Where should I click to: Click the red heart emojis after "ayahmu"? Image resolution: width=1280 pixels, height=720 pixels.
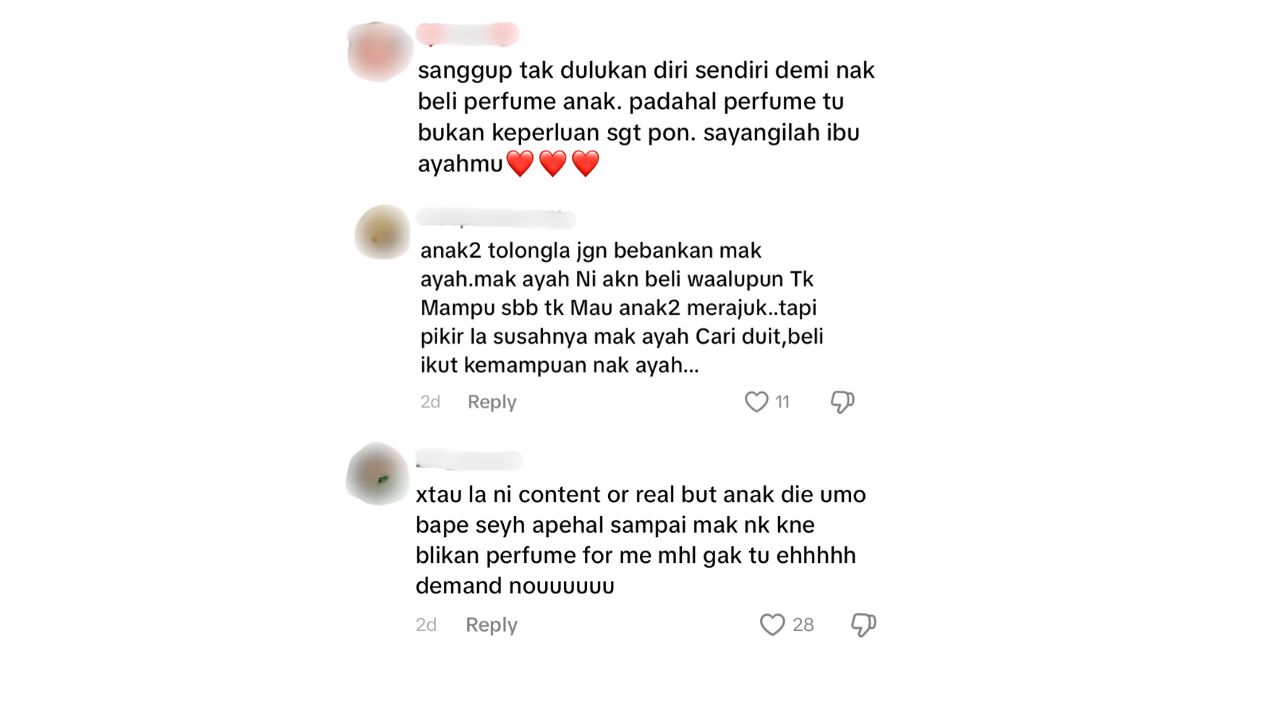pyautogui.click(x=552, y=164)
